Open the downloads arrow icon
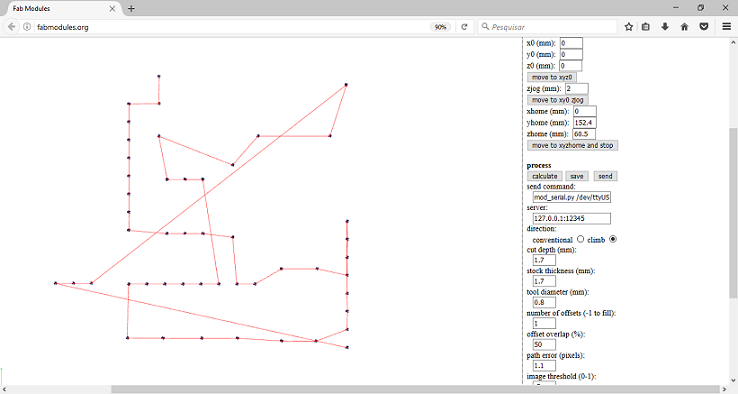Viewport: 738px width, 394px height. tap(665, 27)
